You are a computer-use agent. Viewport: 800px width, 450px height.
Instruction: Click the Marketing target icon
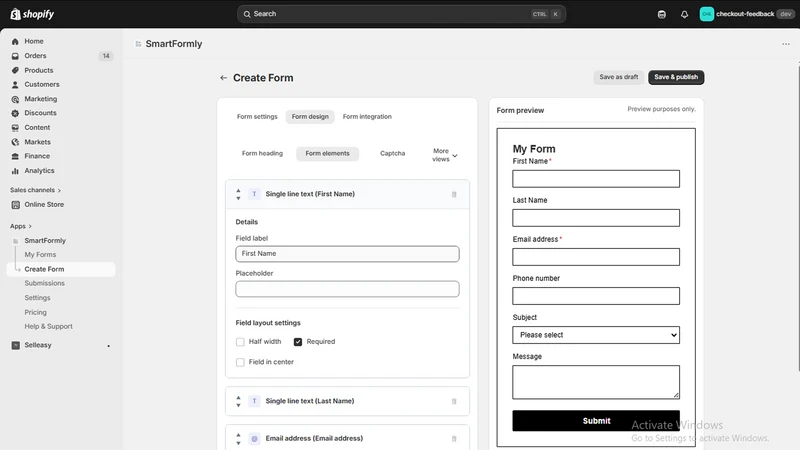coord(15,99)
